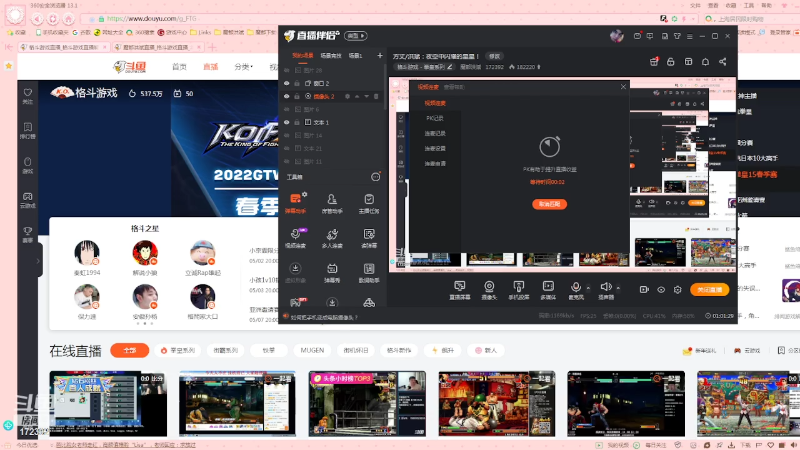Screen dimensions: 800x450
Task: Open 首页 link in Douyu nav
Action: [x=179, y=67]
